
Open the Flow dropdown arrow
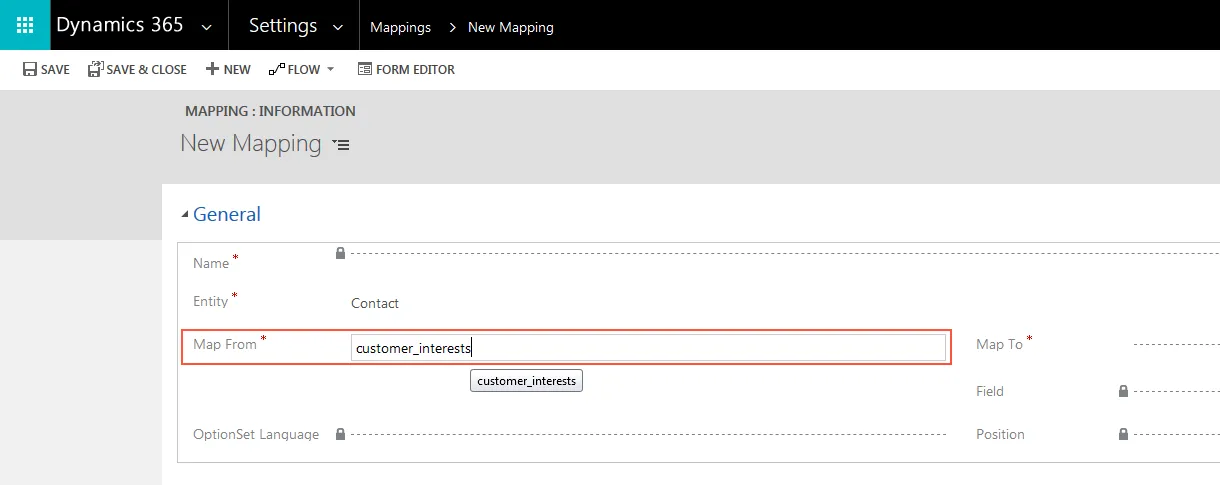click(x=331, y=70)
